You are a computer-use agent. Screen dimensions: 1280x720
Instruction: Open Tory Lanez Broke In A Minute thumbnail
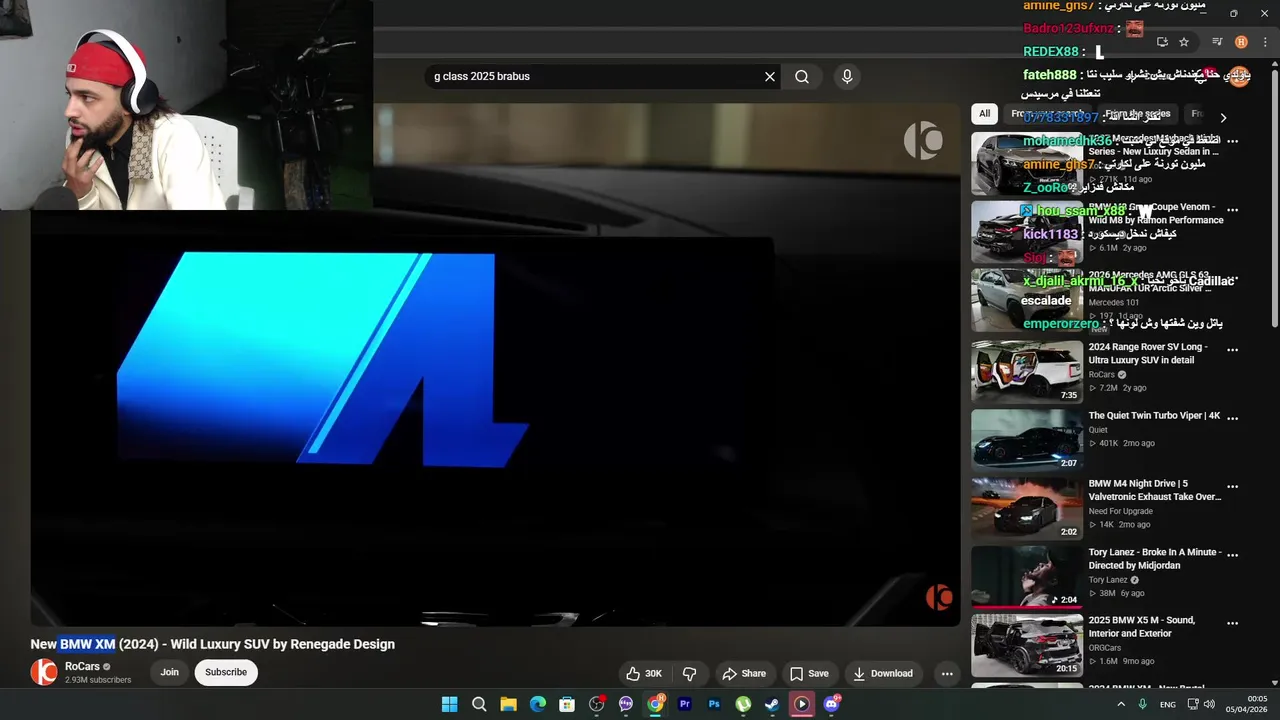1027,577
